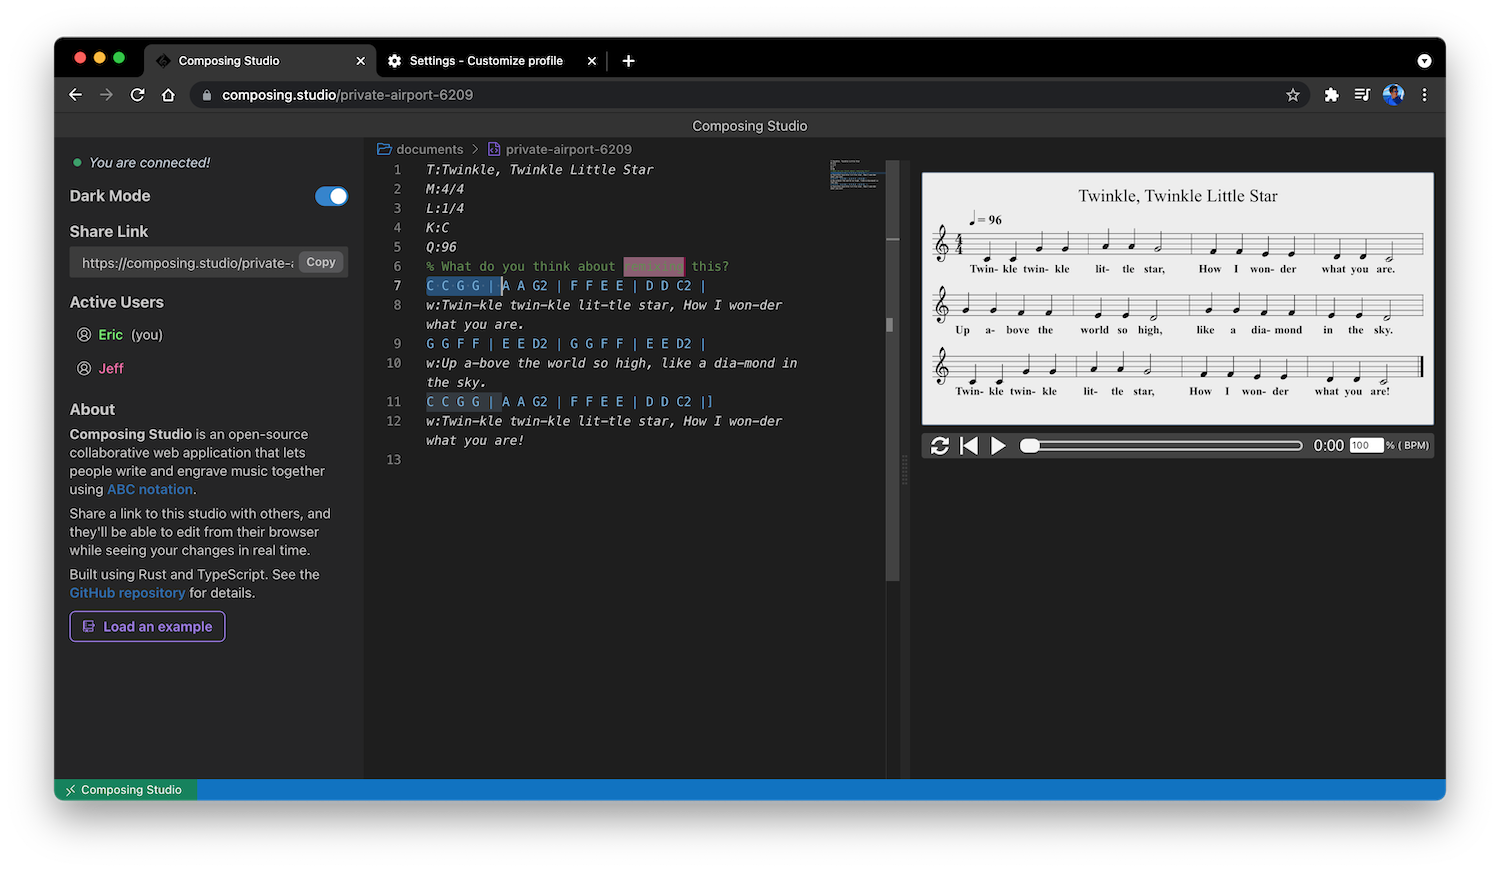1500x872 pixels.
Task: Play the Twinkle Twinkle tune
Action: 998,446
